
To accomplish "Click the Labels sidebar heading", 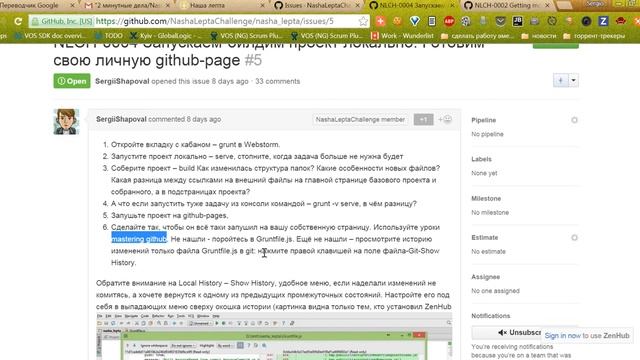I will tap(481, 159).
